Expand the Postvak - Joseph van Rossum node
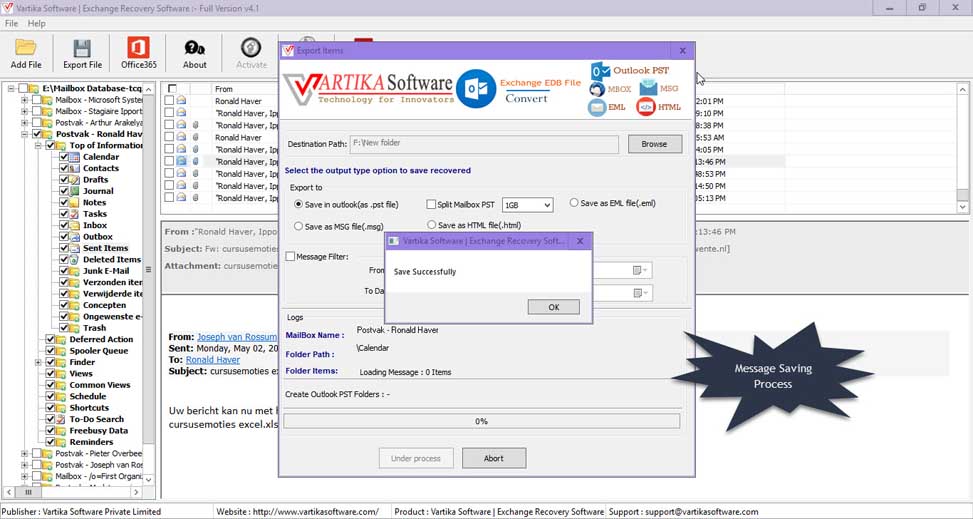 point(24,464)
